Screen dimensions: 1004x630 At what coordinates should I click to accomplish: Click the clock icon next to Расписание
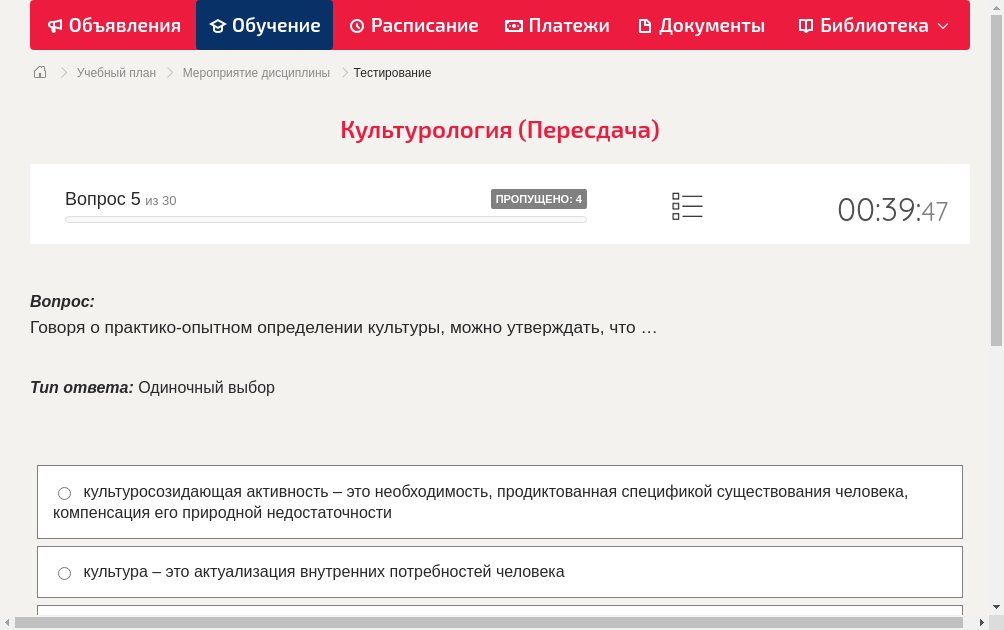point(355,25)
